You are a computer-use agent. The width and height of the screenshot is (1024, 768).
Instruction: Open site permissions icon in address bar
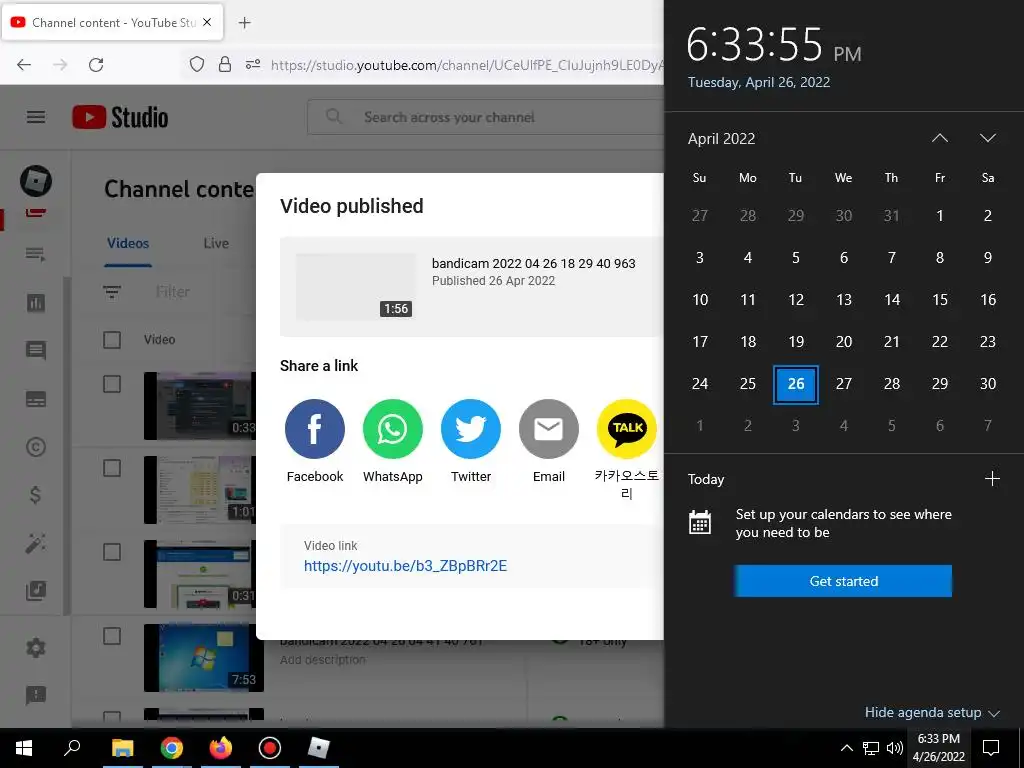(253, 64)
